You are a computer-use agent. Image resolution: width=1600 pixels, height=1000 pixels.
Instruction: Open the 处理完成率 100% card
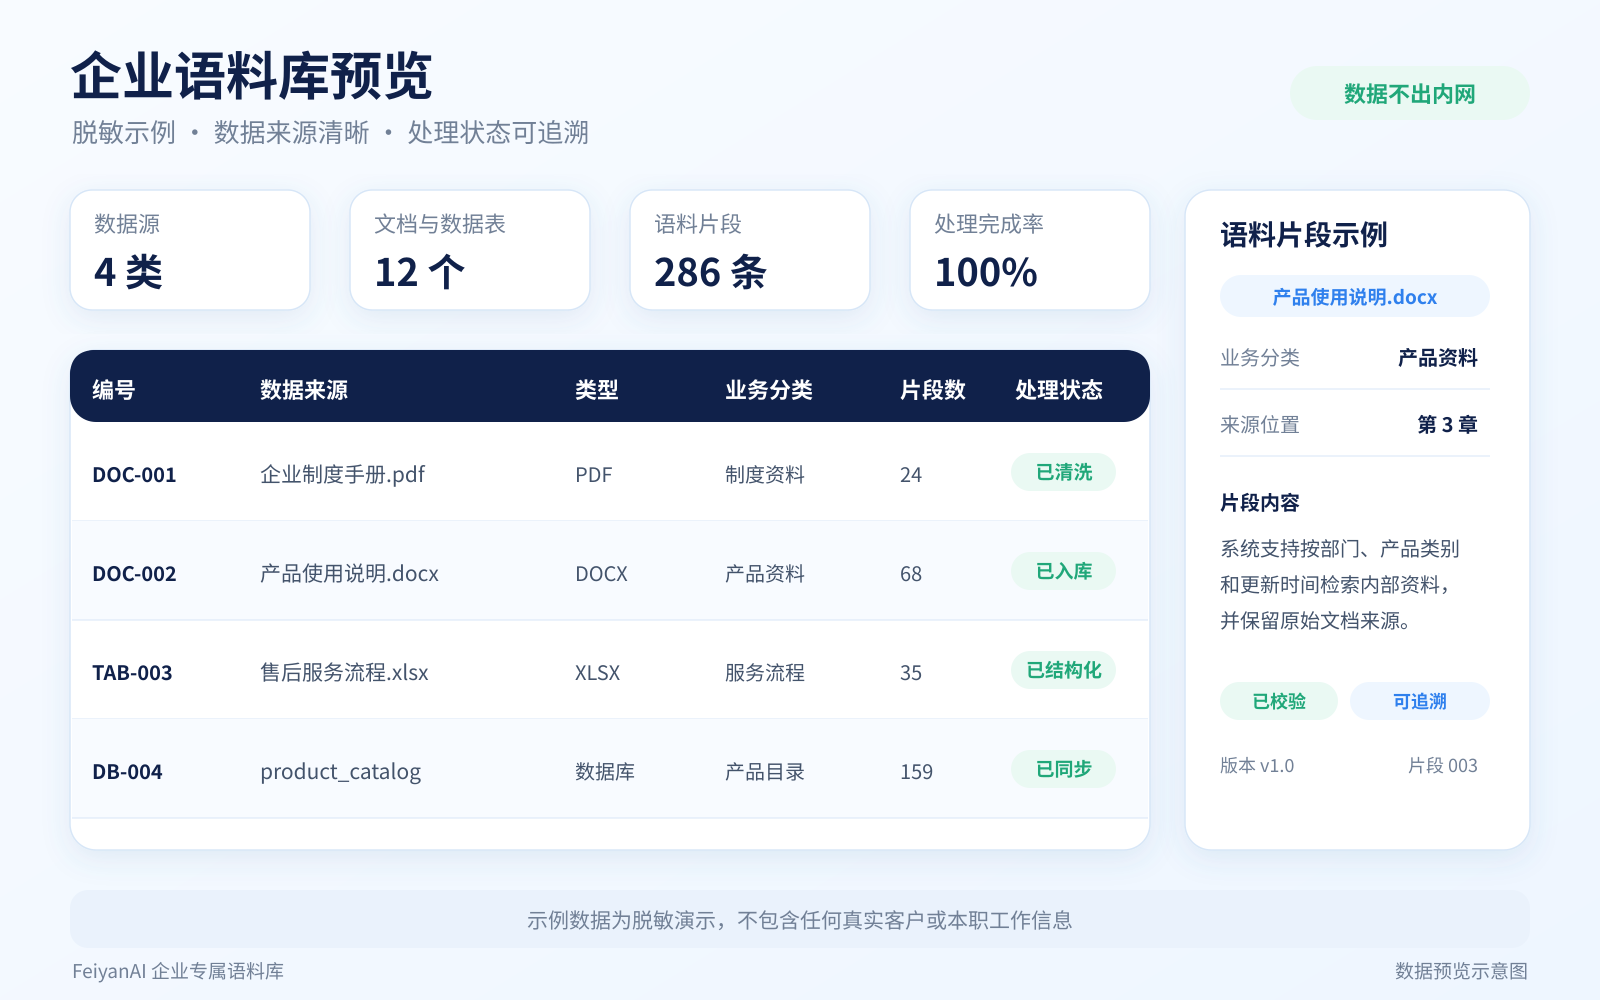pos(1030,250)
